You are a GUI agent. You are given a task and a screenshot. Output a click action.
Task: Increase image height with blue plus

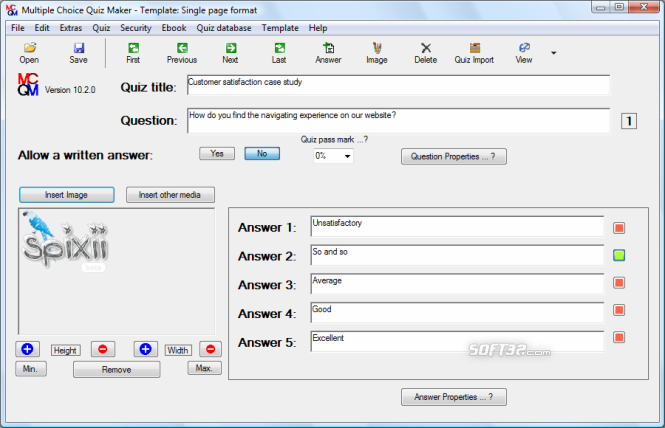click(x=28, y=349)
